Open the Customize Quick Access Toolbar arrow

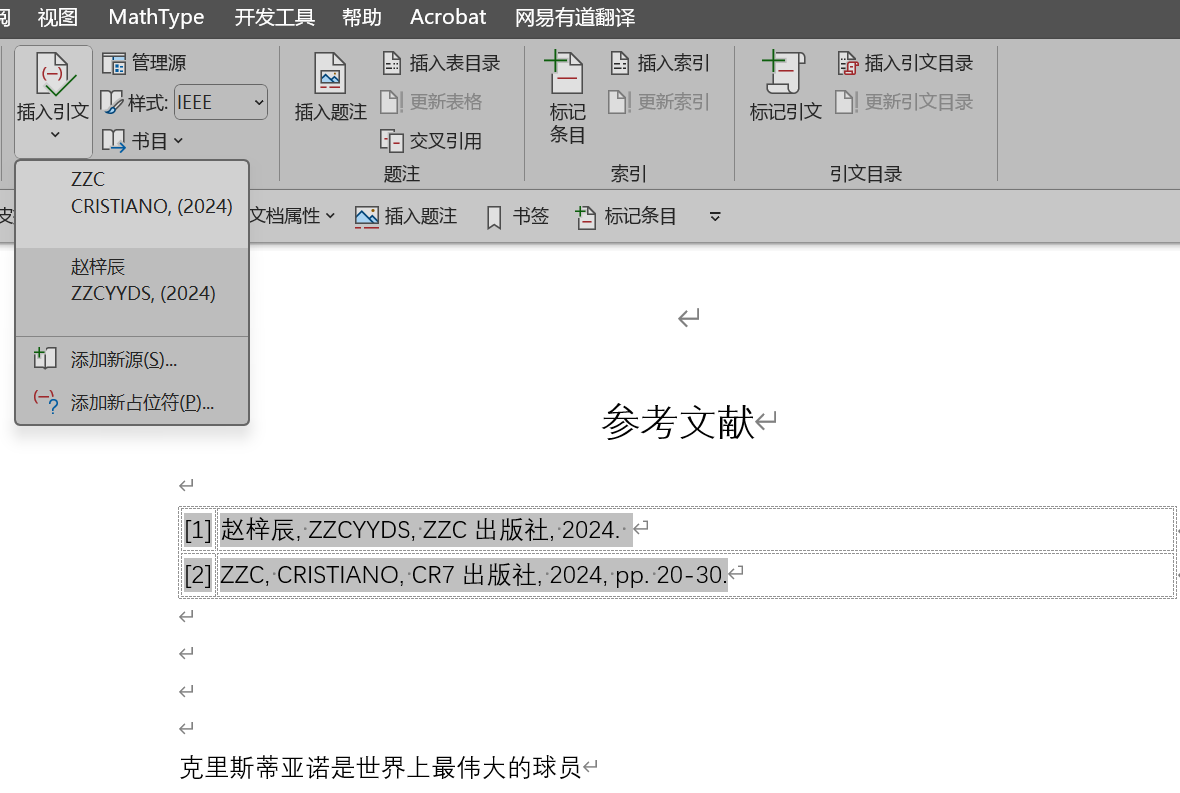[x=715, y=217]
